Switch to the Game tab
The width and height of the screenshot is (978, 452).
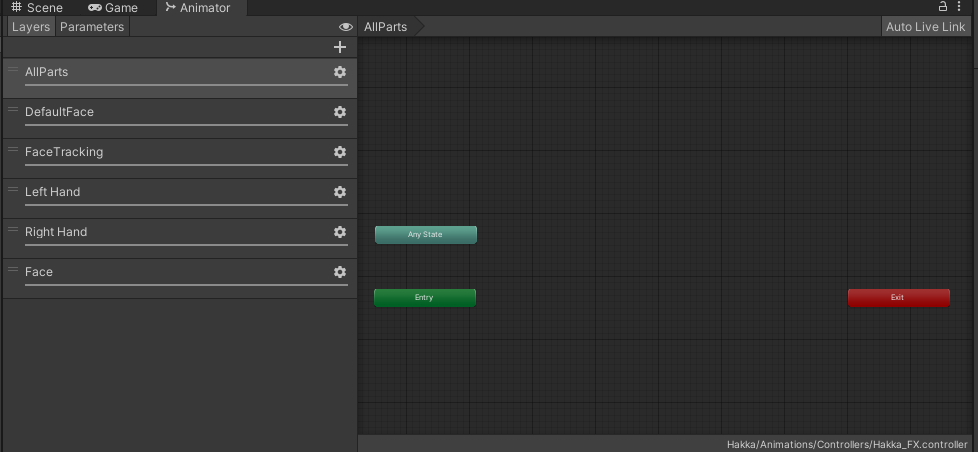pos(113,7)
